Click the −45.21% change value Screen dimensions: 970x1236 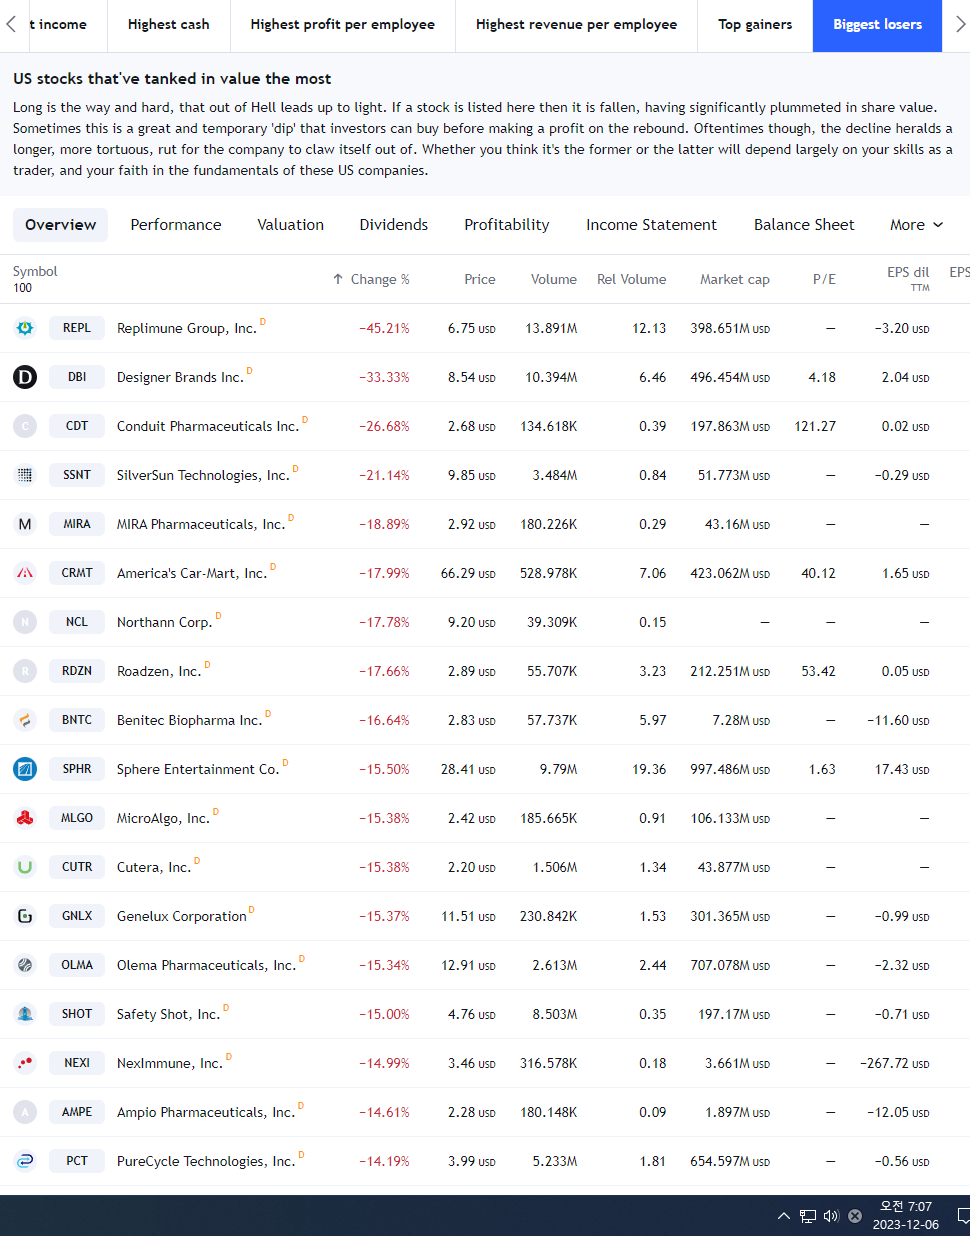[x=385, y=328]
